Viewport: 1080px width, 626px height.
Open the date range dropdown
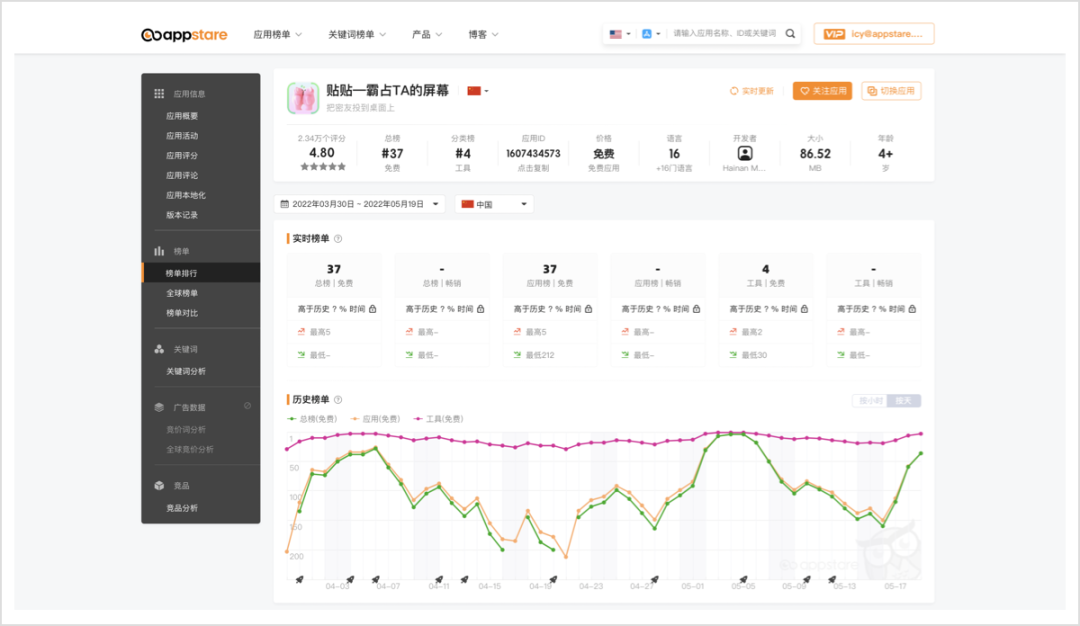tap(360, 204)
